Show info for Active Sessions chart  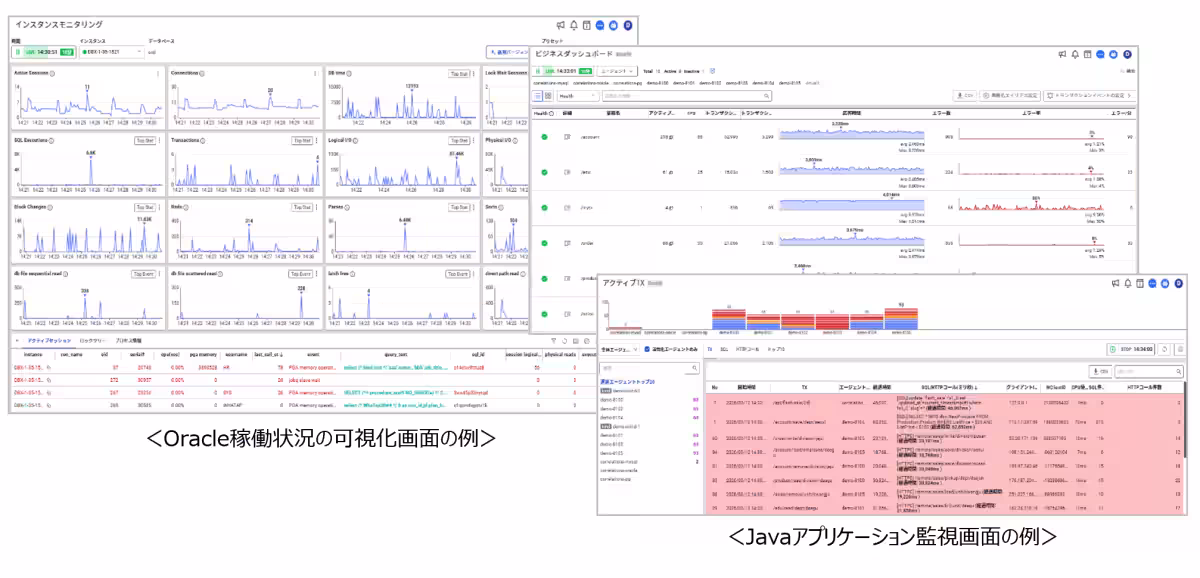[x=52, y=73]
